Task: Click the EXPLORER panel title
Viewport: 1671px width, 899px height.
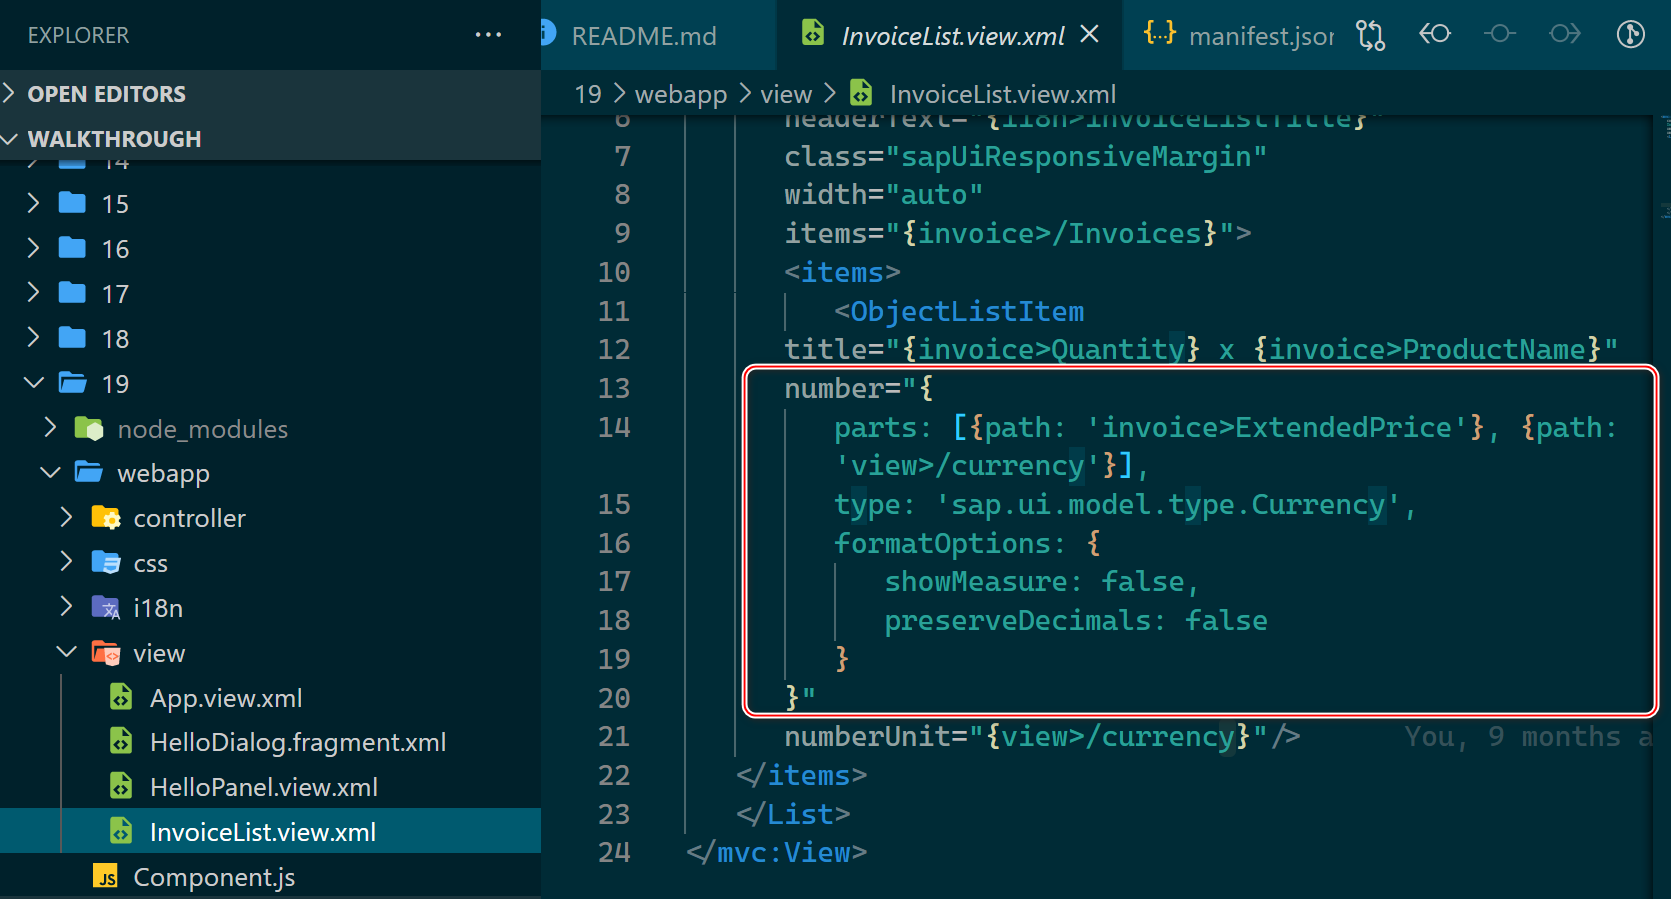Action: (x=78, y=35)
